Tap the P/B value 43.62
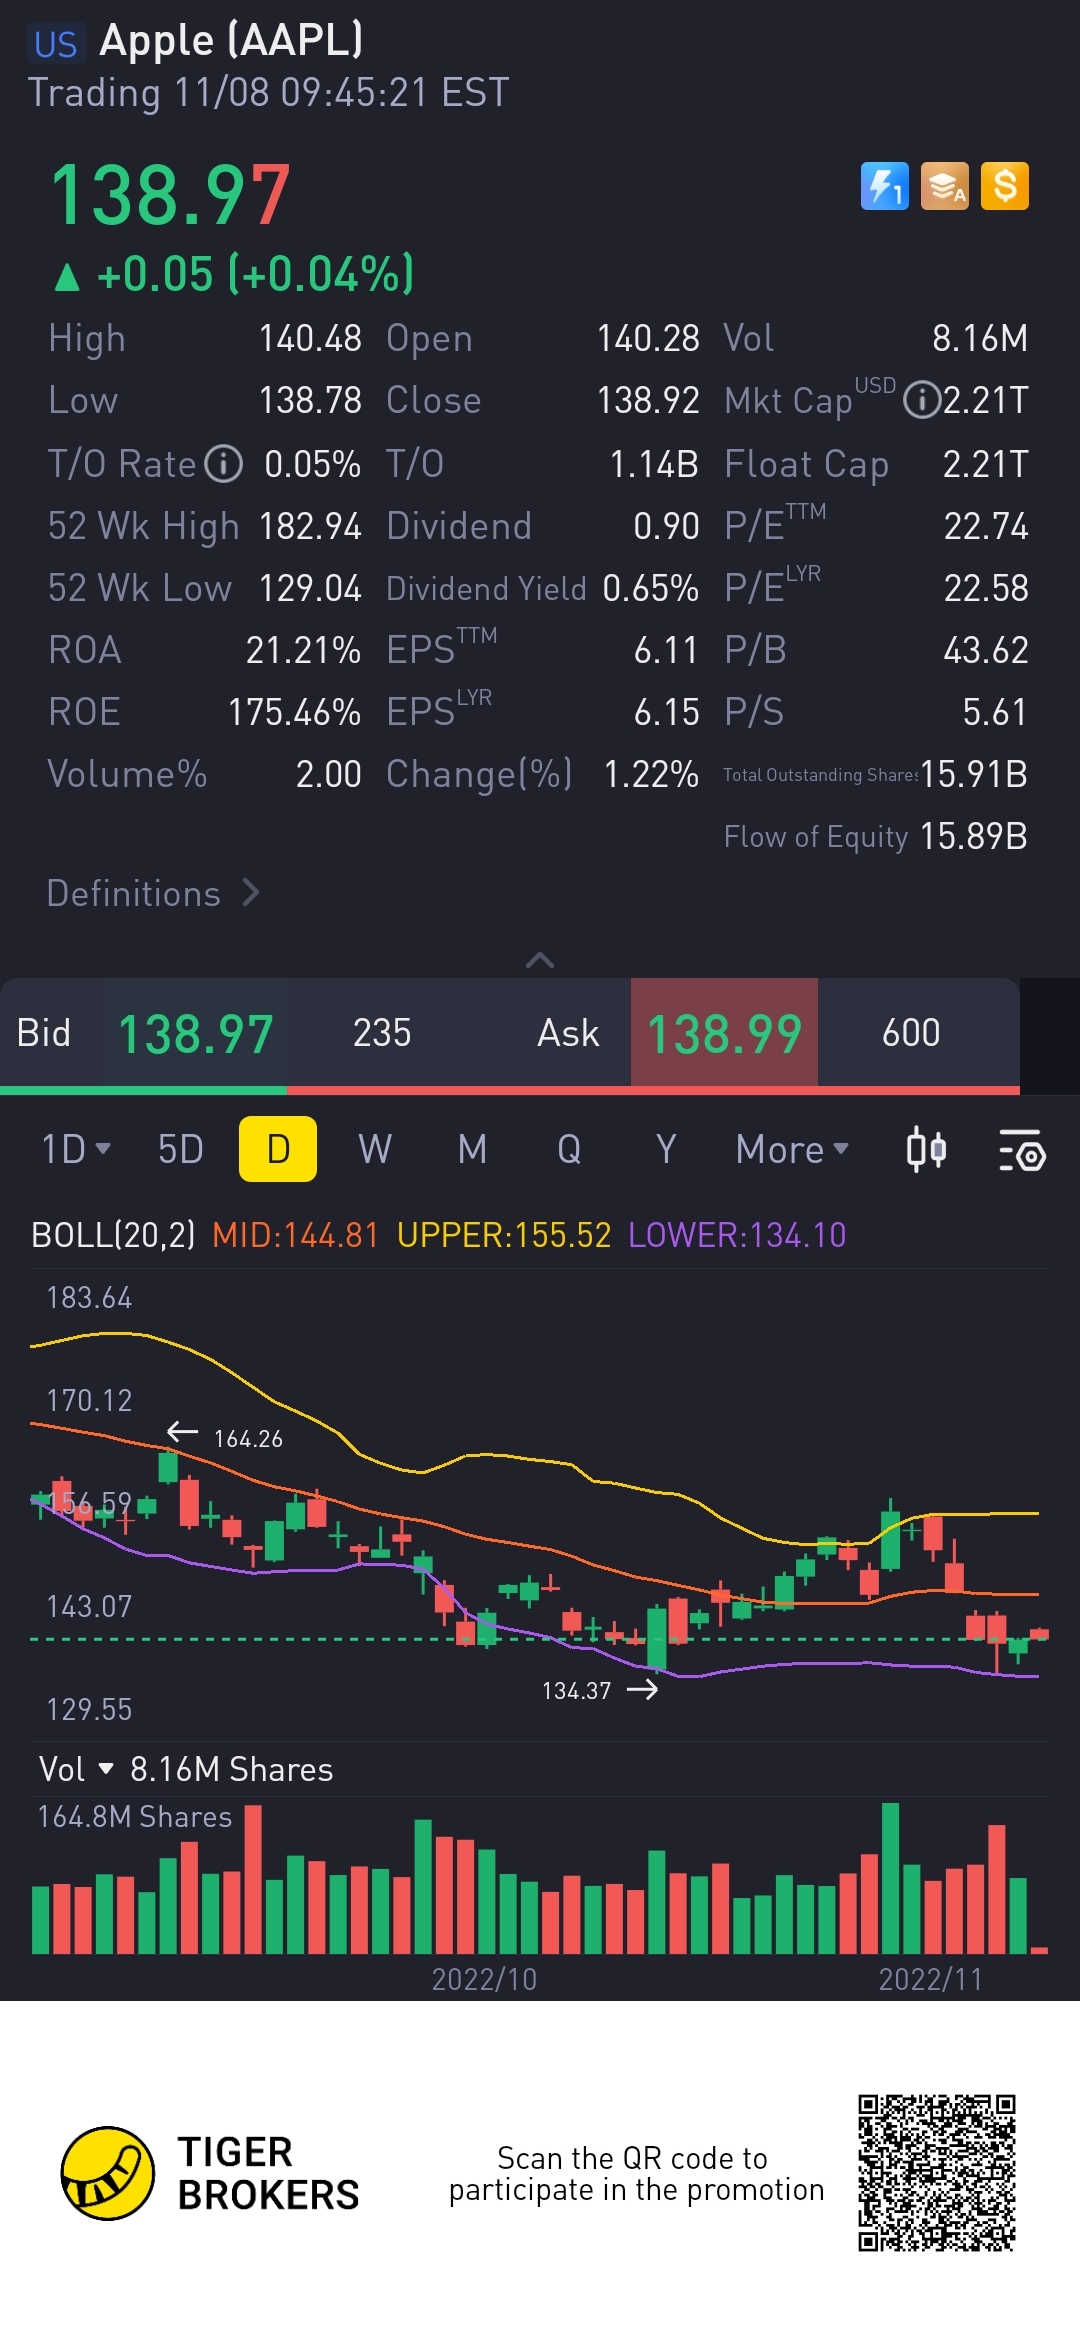The height and width of the screenshot is (2346, 1080). coord(986,650)
